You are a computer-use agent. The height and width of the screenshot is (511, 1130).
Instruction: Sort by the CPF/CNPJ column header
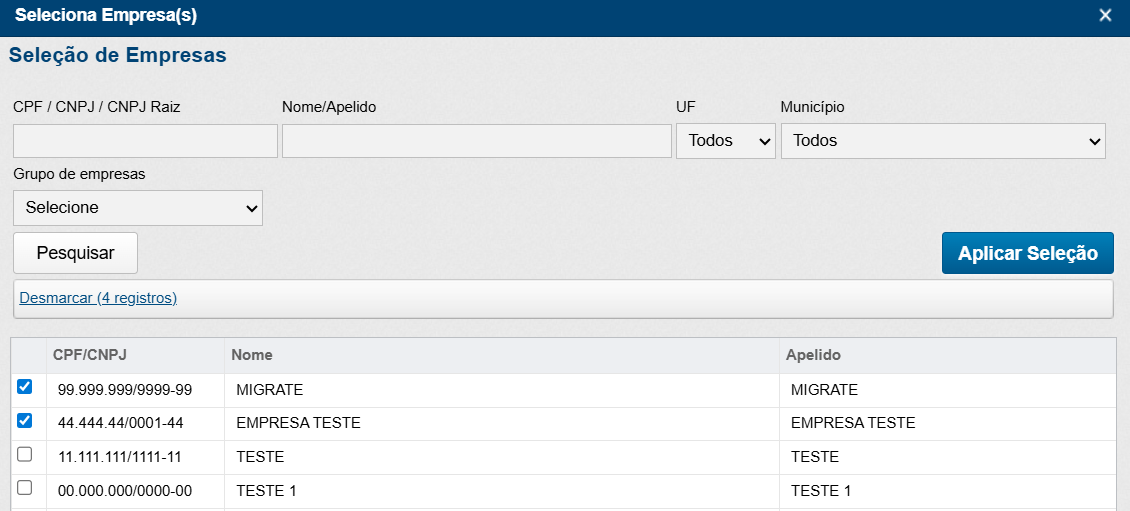pos(90,355)
